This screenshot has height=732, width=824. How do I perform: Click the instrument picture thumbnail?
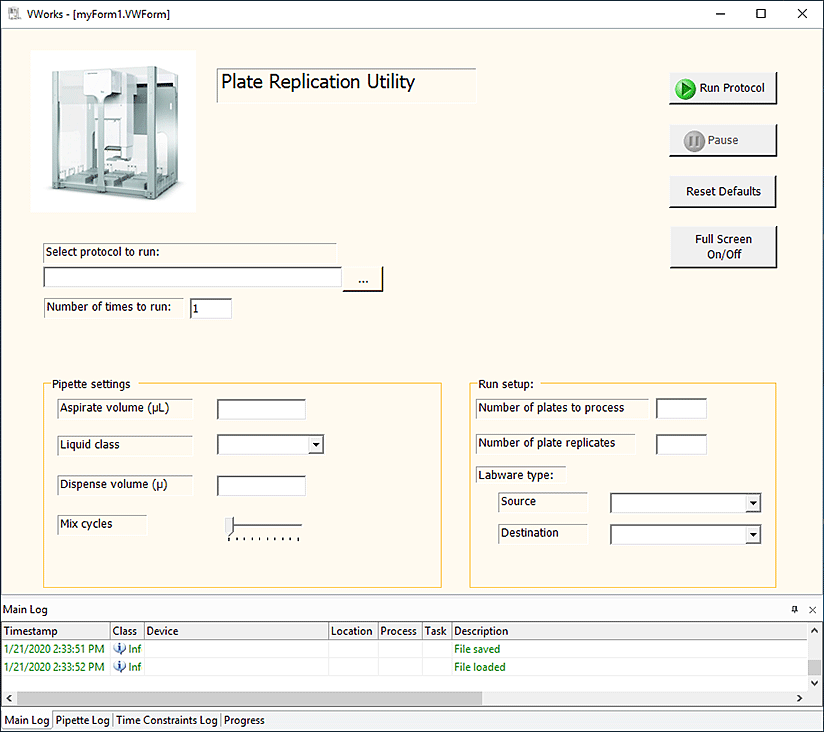point(114,131)
